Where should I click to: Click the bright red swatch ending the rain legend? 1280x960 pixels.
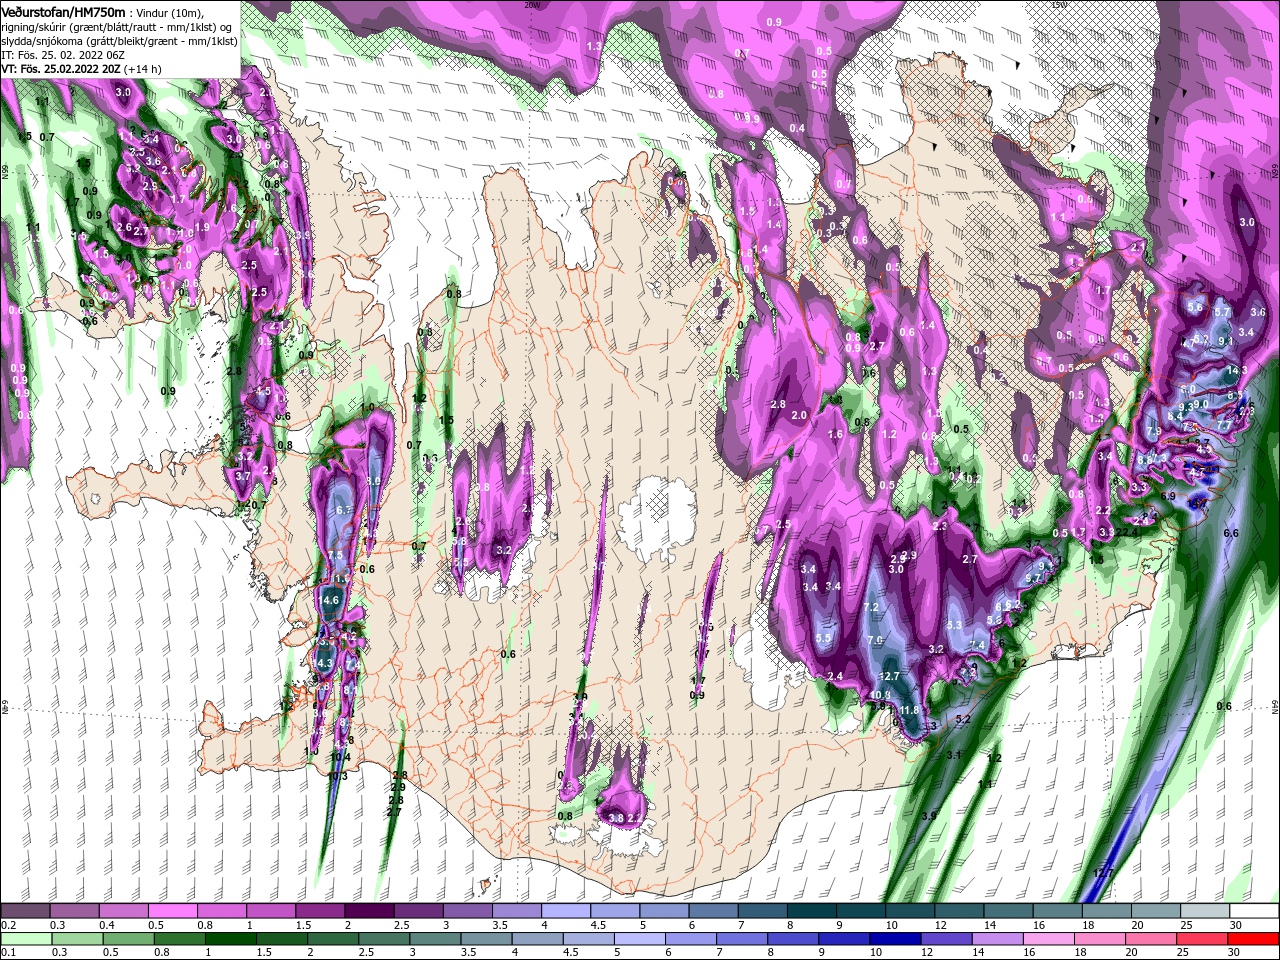[x=1254, y=939]
